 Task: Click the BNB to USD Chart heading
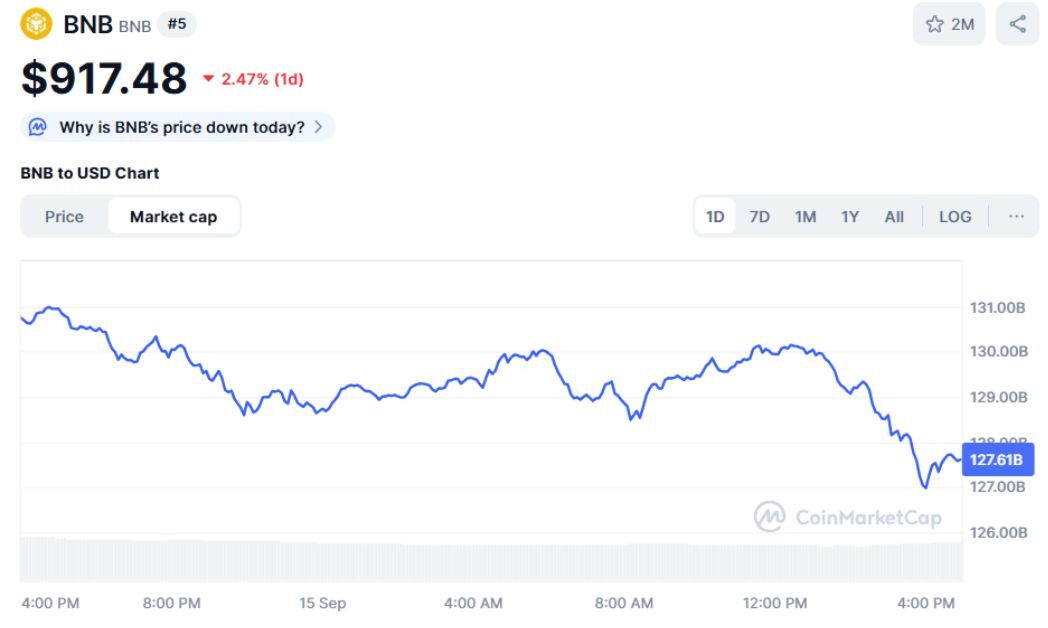[90, 173]
